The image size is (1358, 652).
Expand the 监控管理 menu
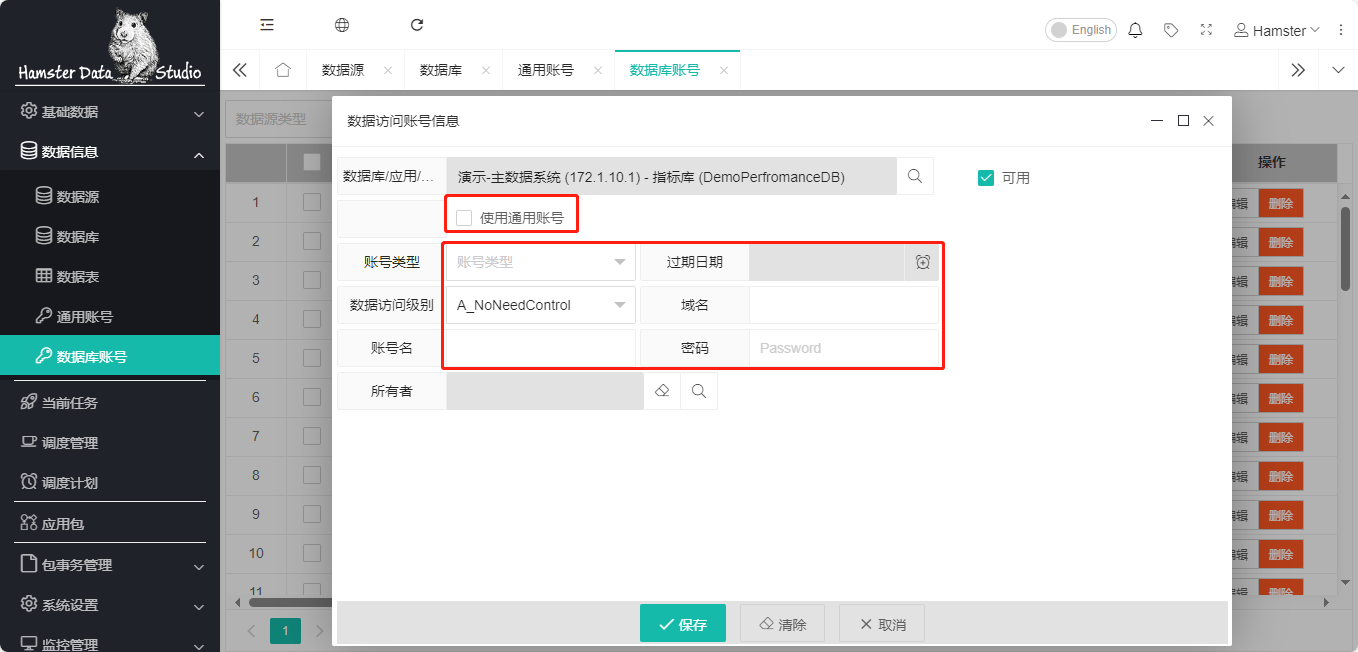click(x=110, y=643)
